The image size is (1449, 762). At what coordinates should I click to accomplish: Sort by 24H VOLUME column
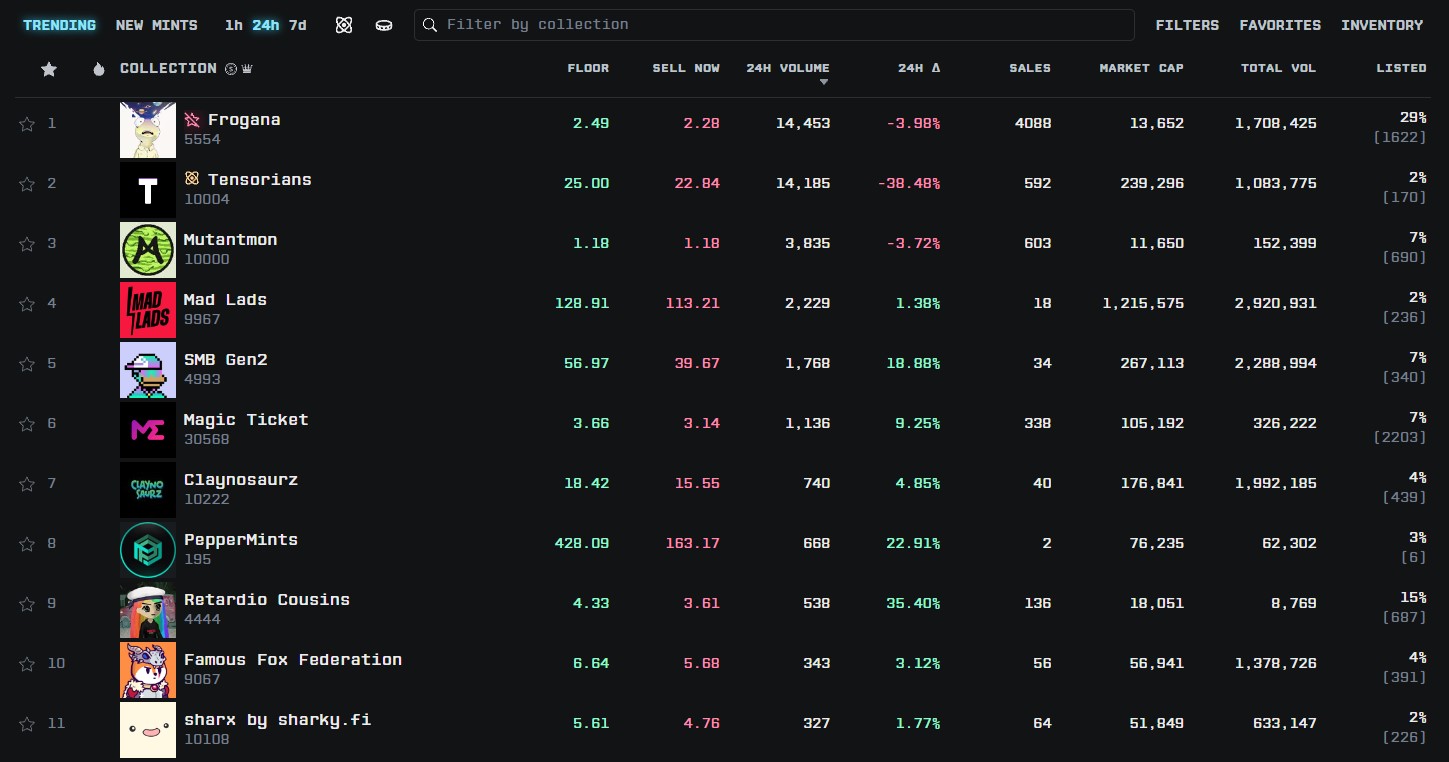click(x=788, y=68)
